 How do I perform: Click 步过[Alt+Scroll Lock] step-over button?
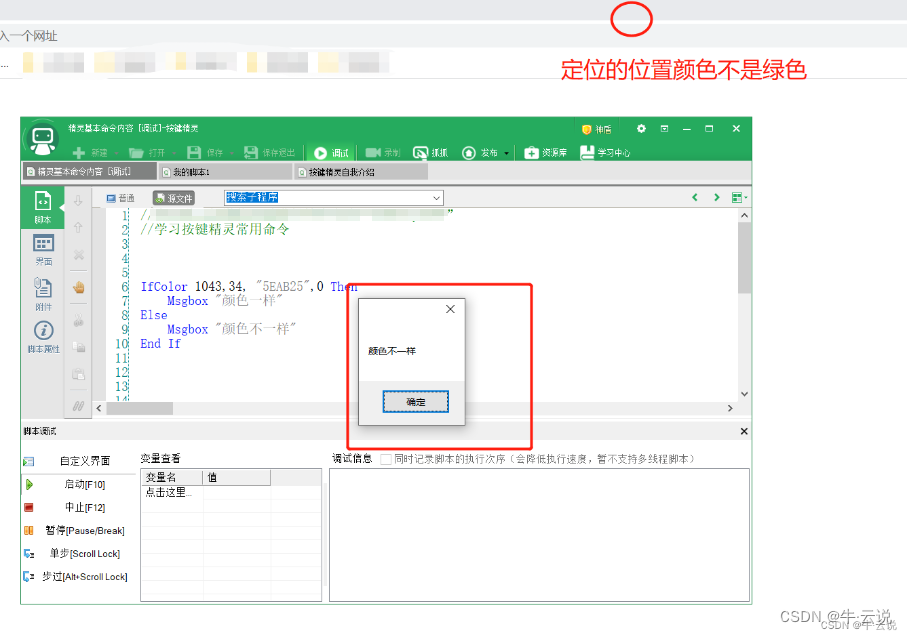84,577
